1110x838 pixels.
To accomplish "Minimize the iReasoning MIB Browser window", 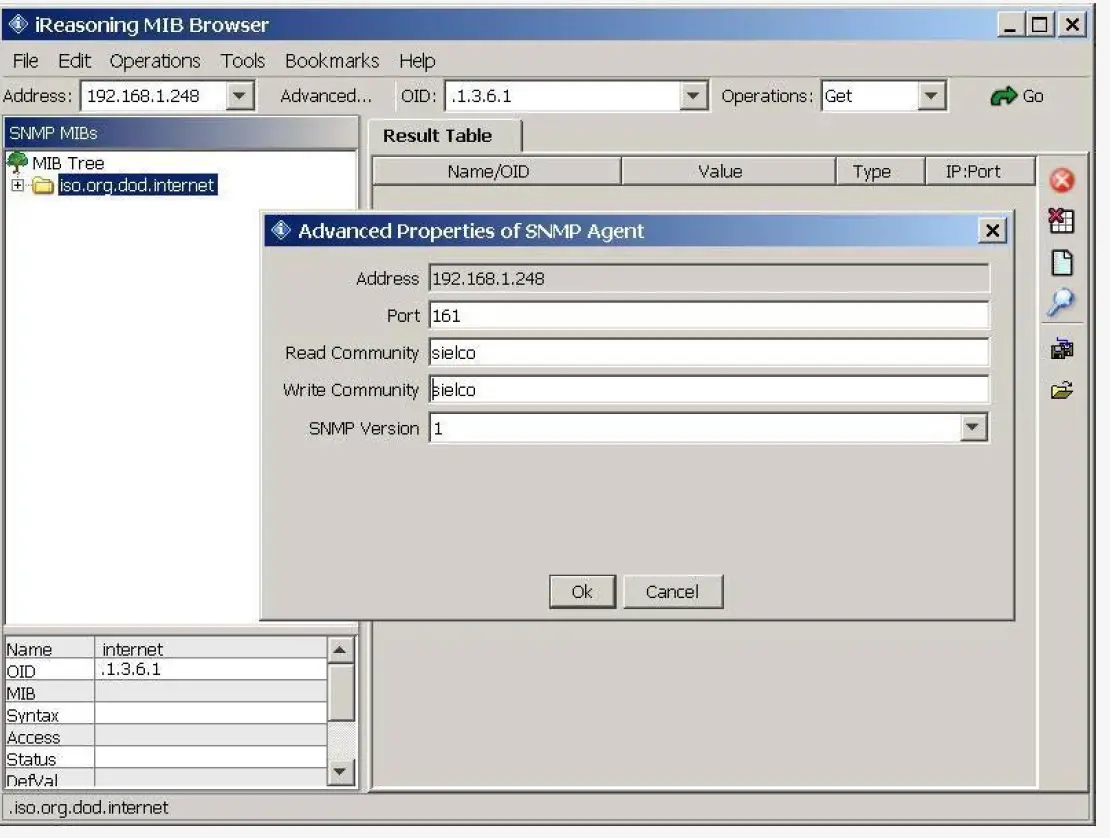I will (x=1009, y=25).
